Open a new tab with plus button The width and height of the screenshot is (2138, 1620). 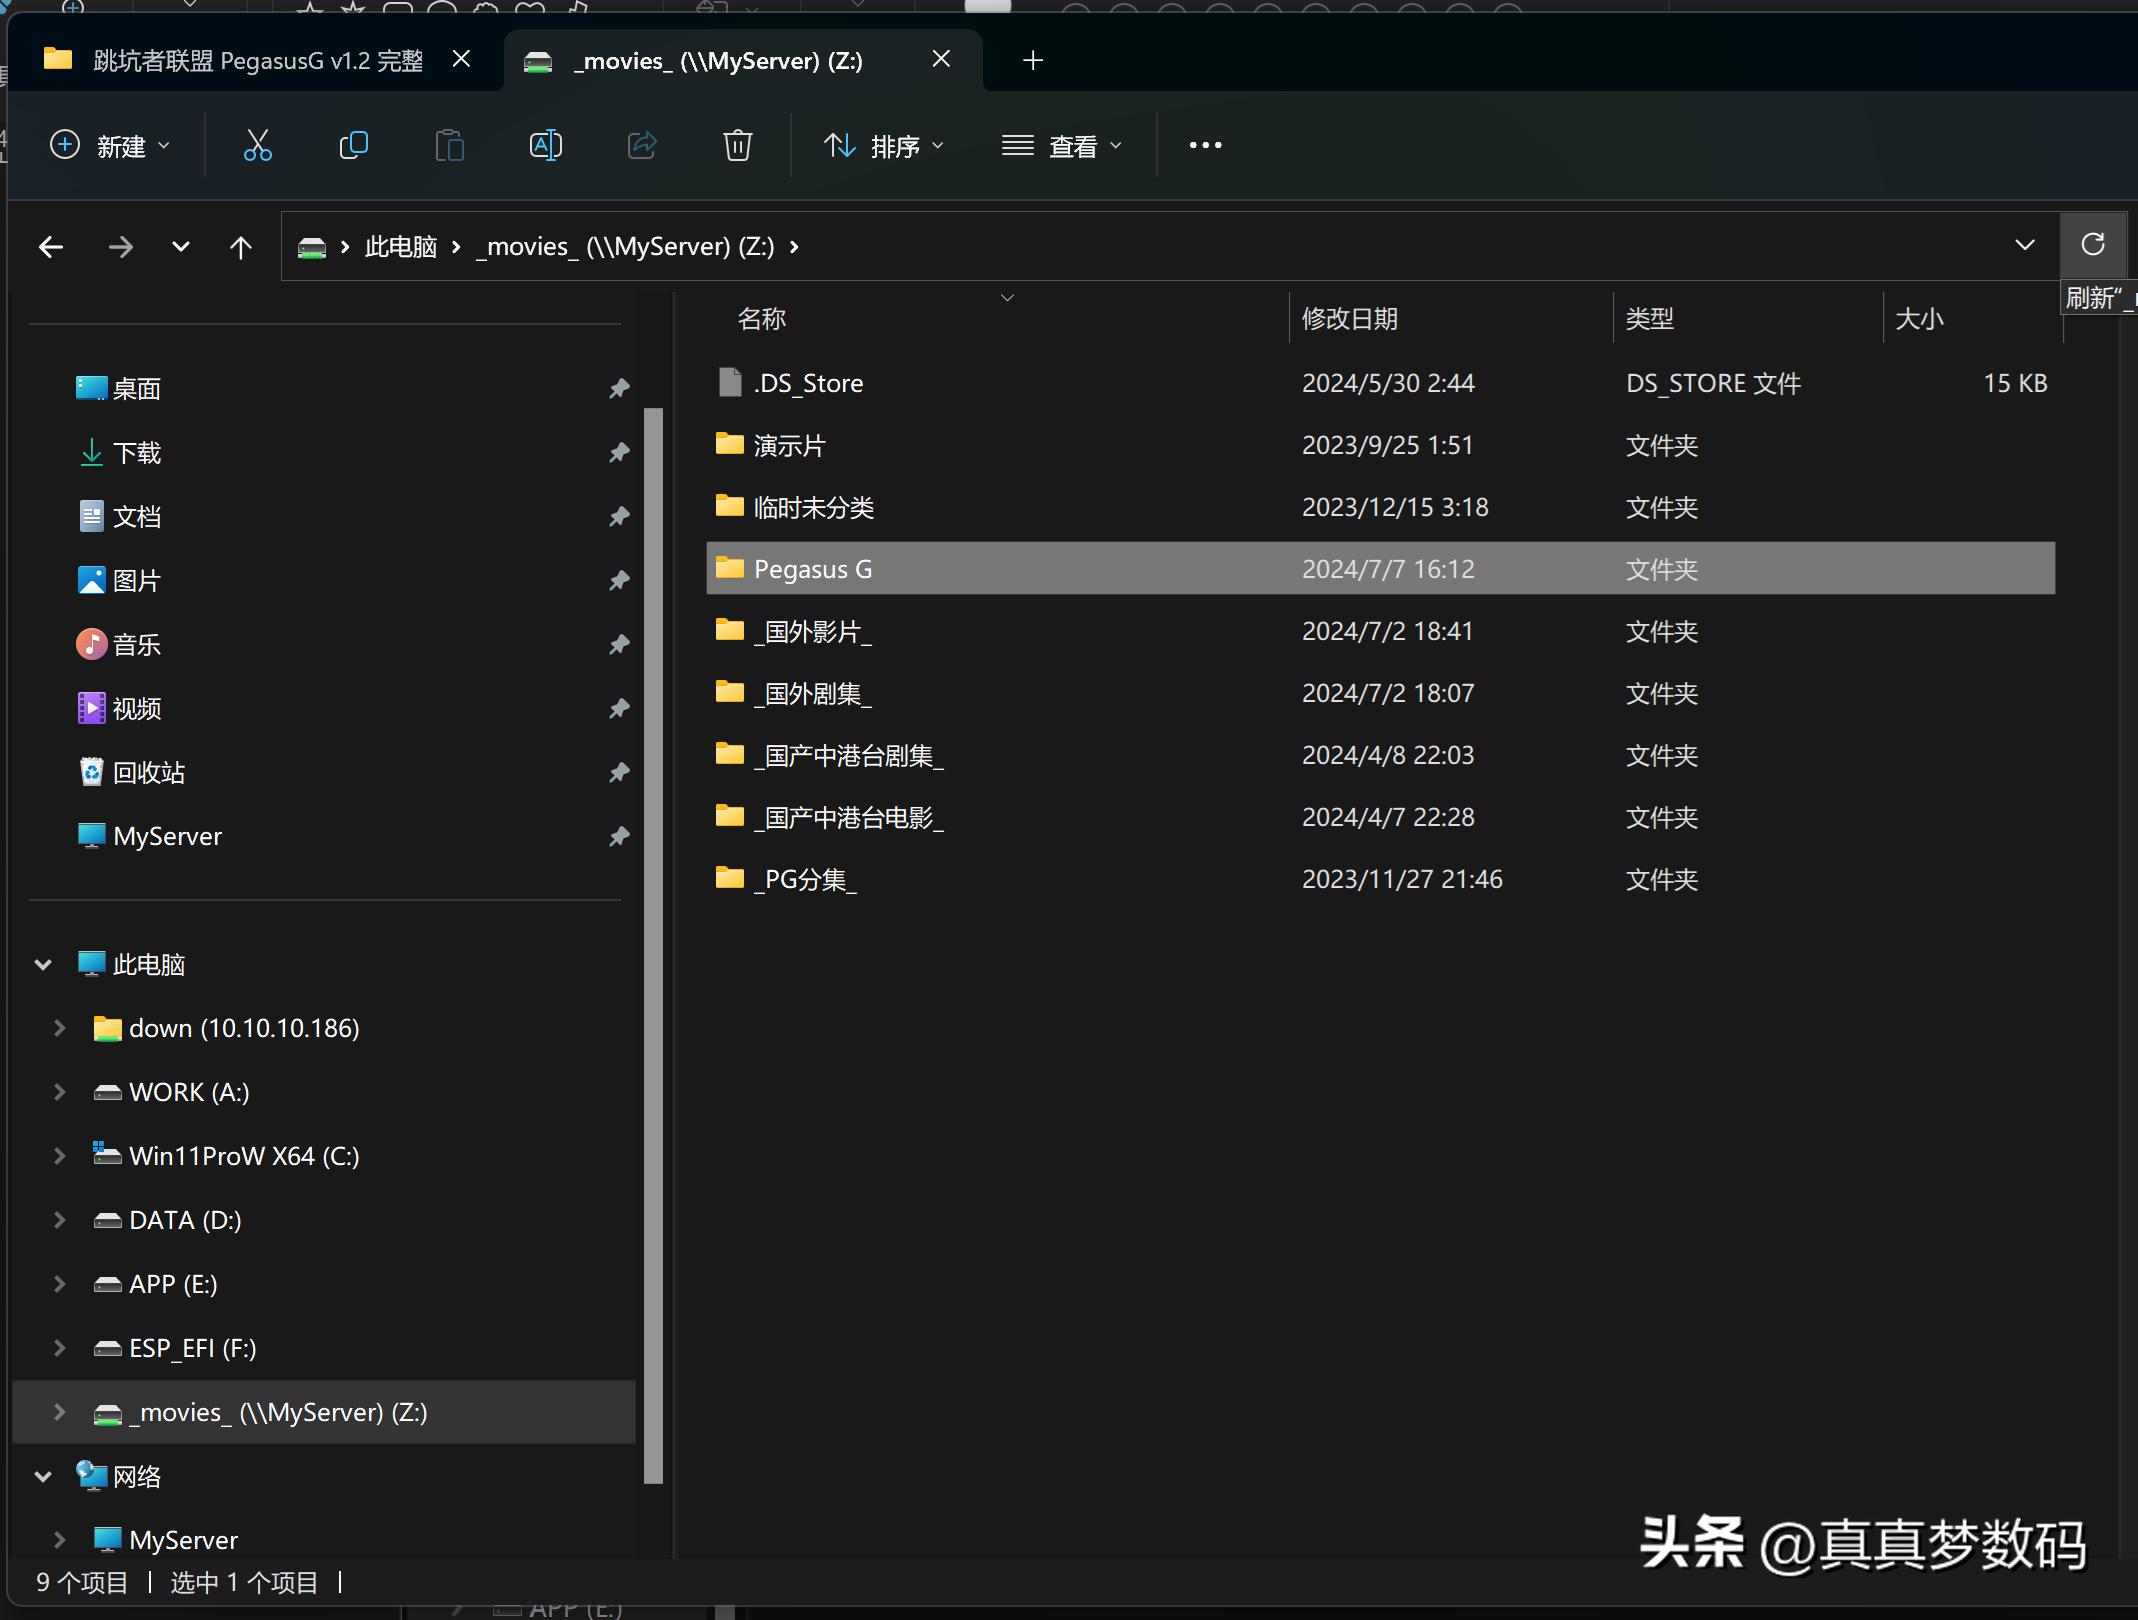(x=1033, y=61)
